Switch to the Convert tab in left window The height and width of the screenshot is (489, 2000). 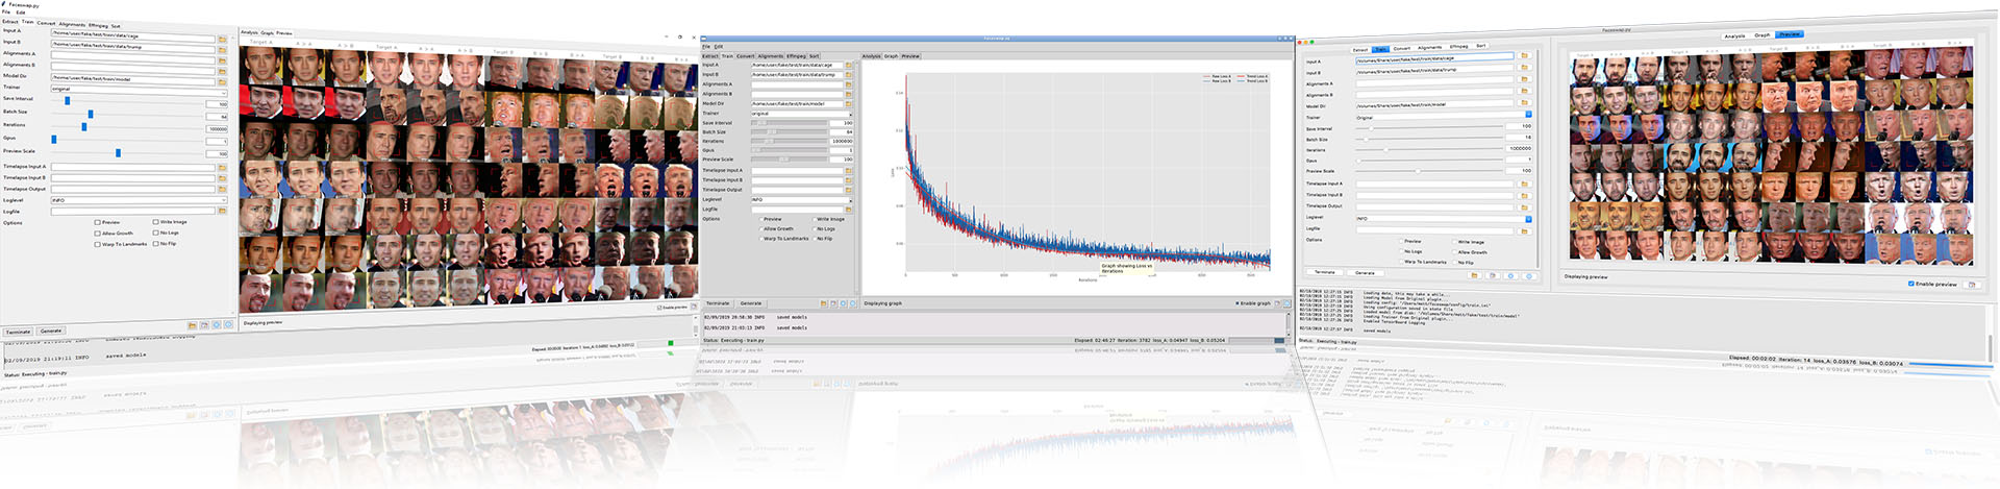coord(46,23)
